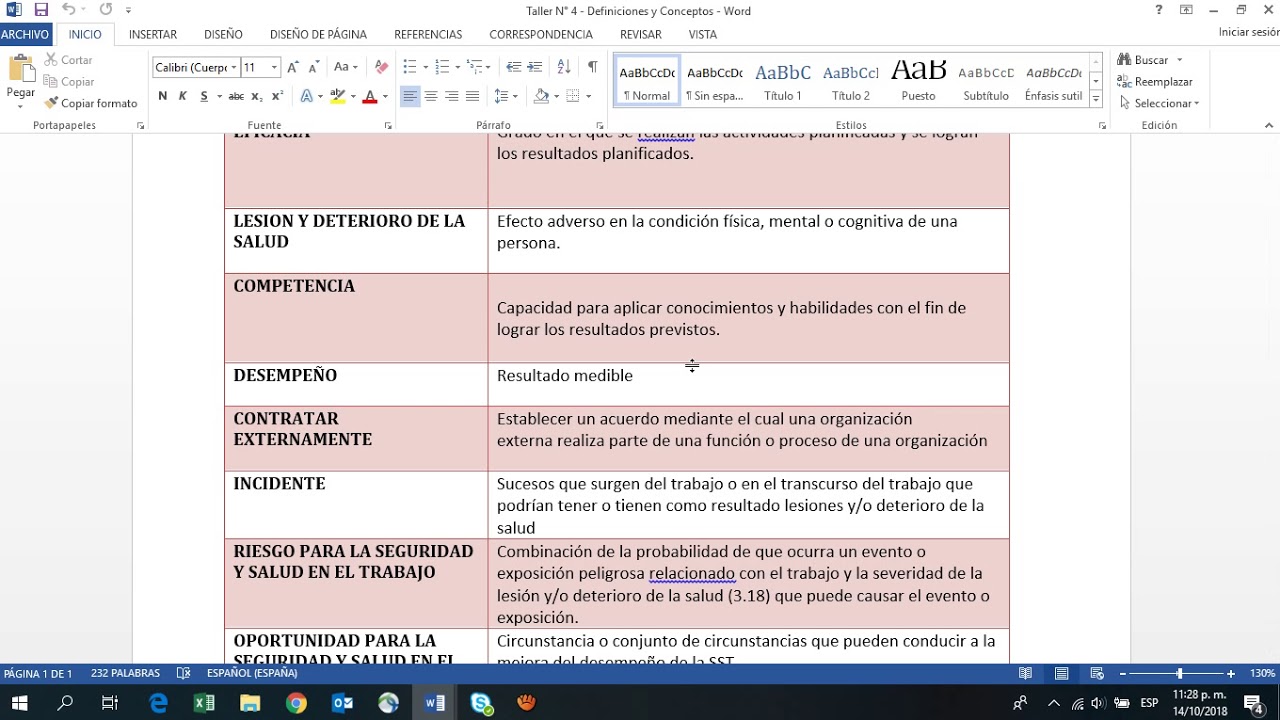Open Word Help question mark
Screen dimensions: 1280x720
pos(1159,10)
